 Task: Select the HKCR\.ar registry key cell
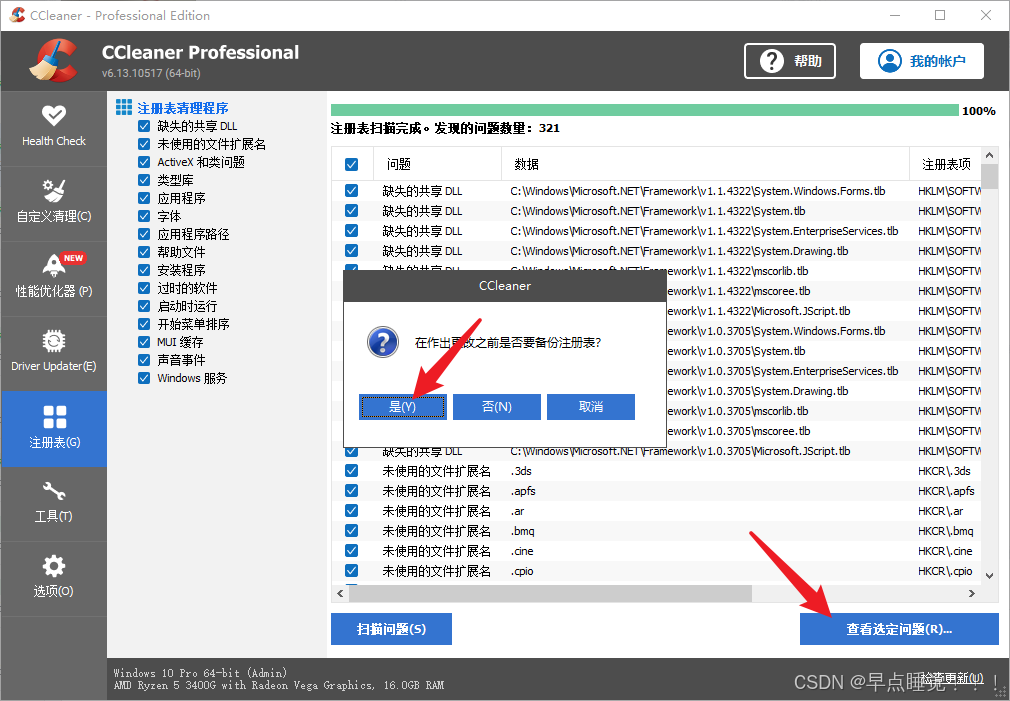click(x=940, y=511)
